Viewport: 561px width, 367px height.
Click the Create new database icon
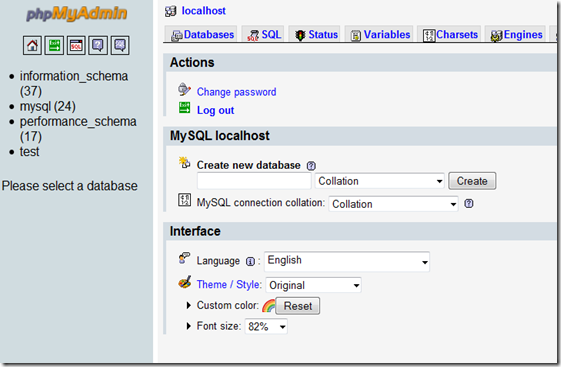[x=185, y=163]
